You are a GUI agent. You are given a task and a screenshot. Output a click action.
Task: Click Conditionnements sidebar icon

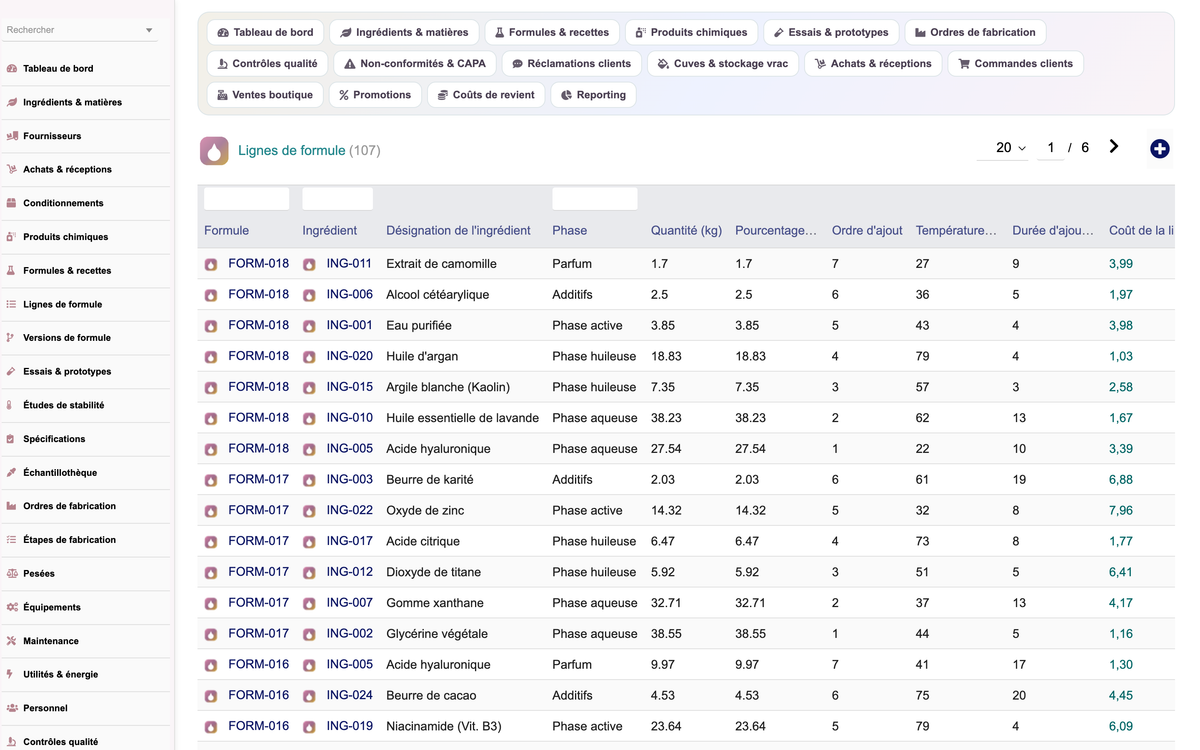pos(12,203)
